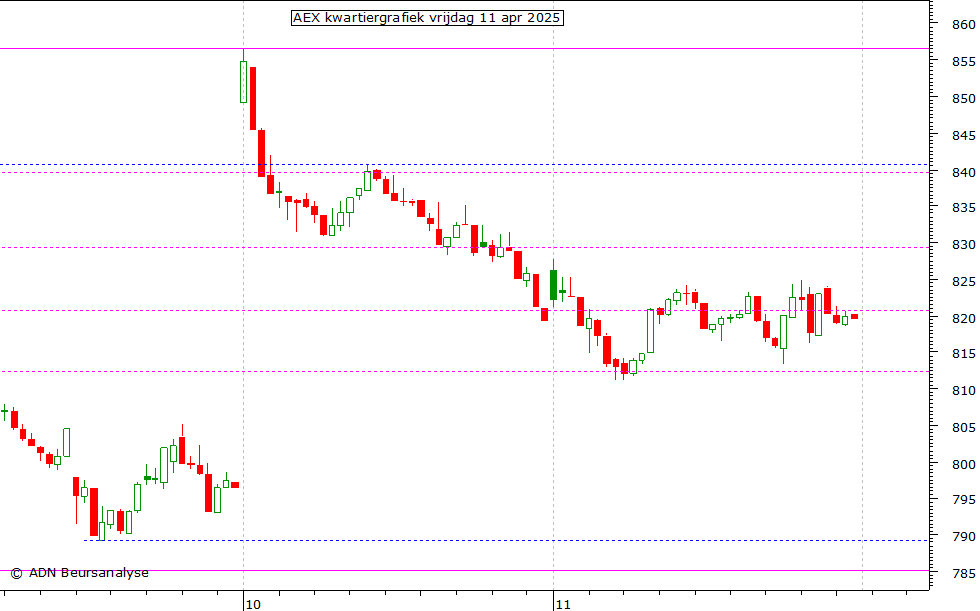
Task: Click the chart title 'AEX kwartiergrafiek vrijdag 11 apr 2025'
Action: (427, 18)
